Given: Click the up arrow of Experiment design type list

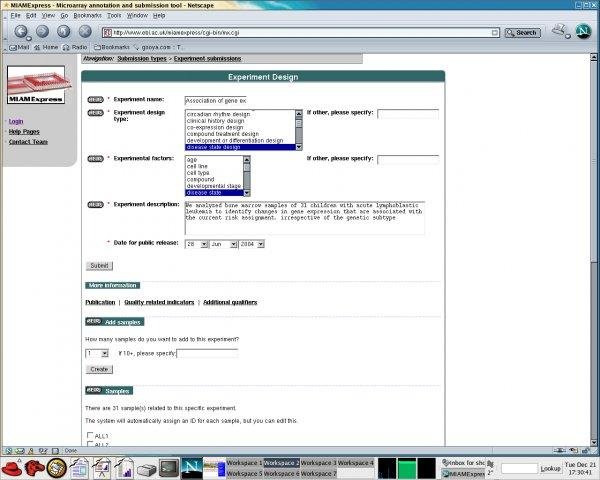Looking at the screenshot, I should pyautogui.click(x=299, y=113).
